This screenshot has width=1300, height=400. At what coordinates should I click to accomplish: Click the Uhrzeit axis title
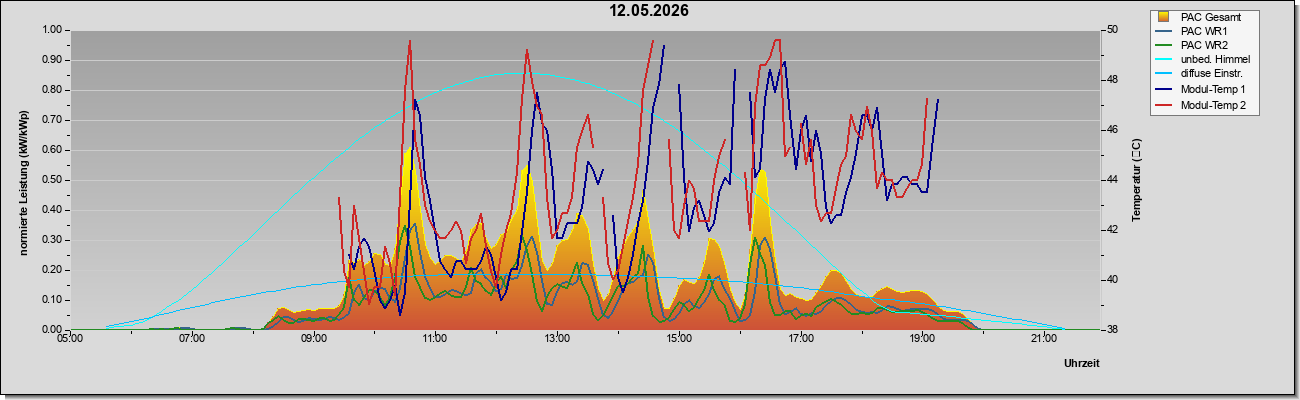(1082, 364)
